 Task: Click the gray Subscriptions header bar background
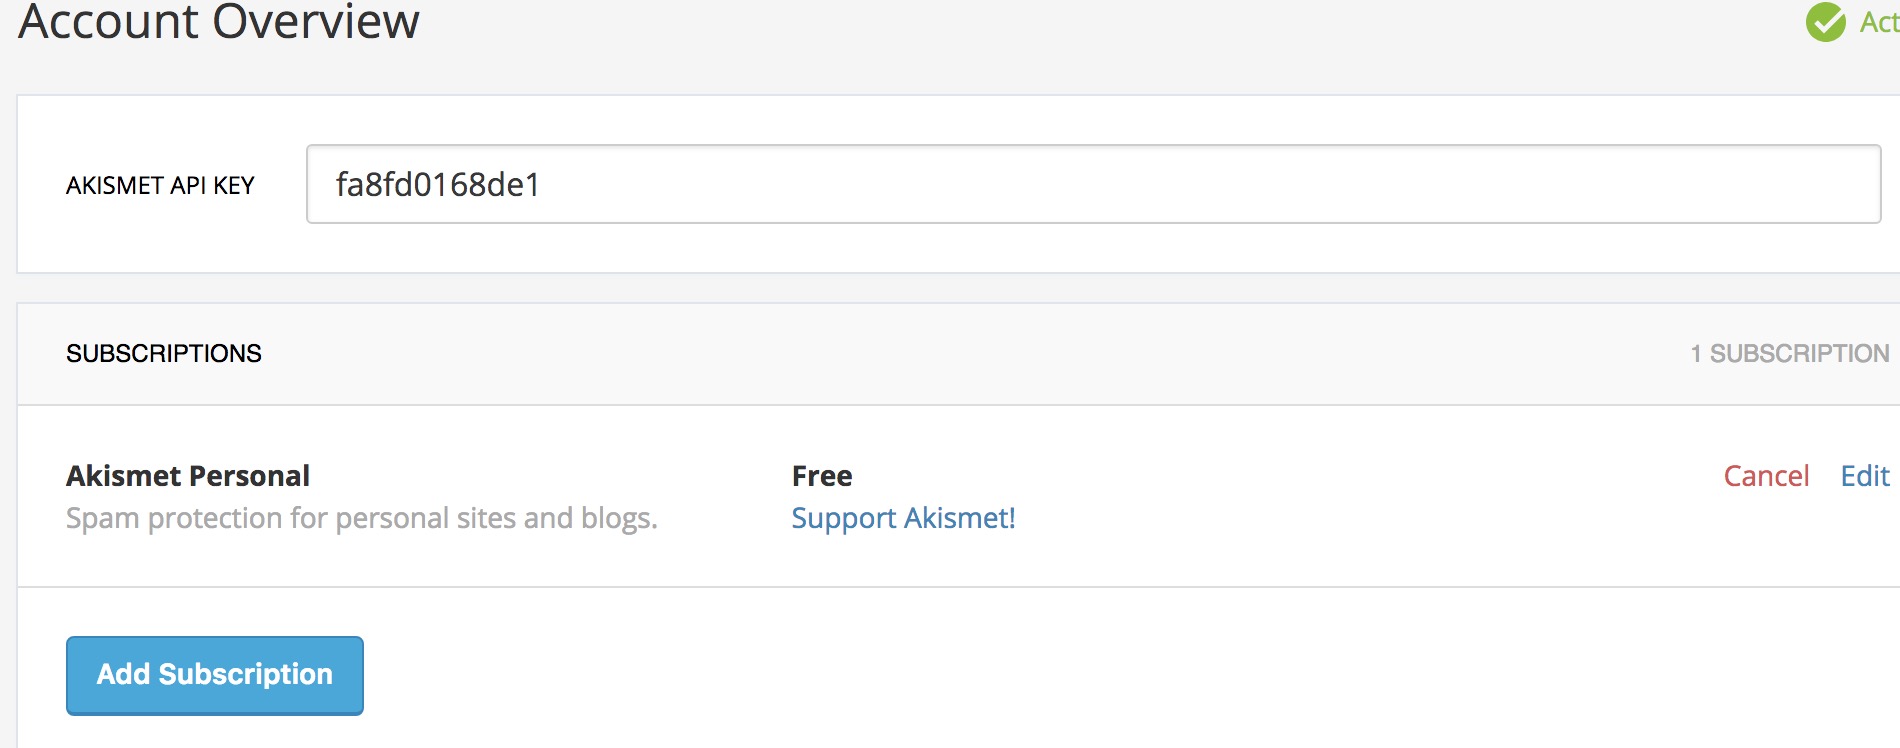click(950, 354)
